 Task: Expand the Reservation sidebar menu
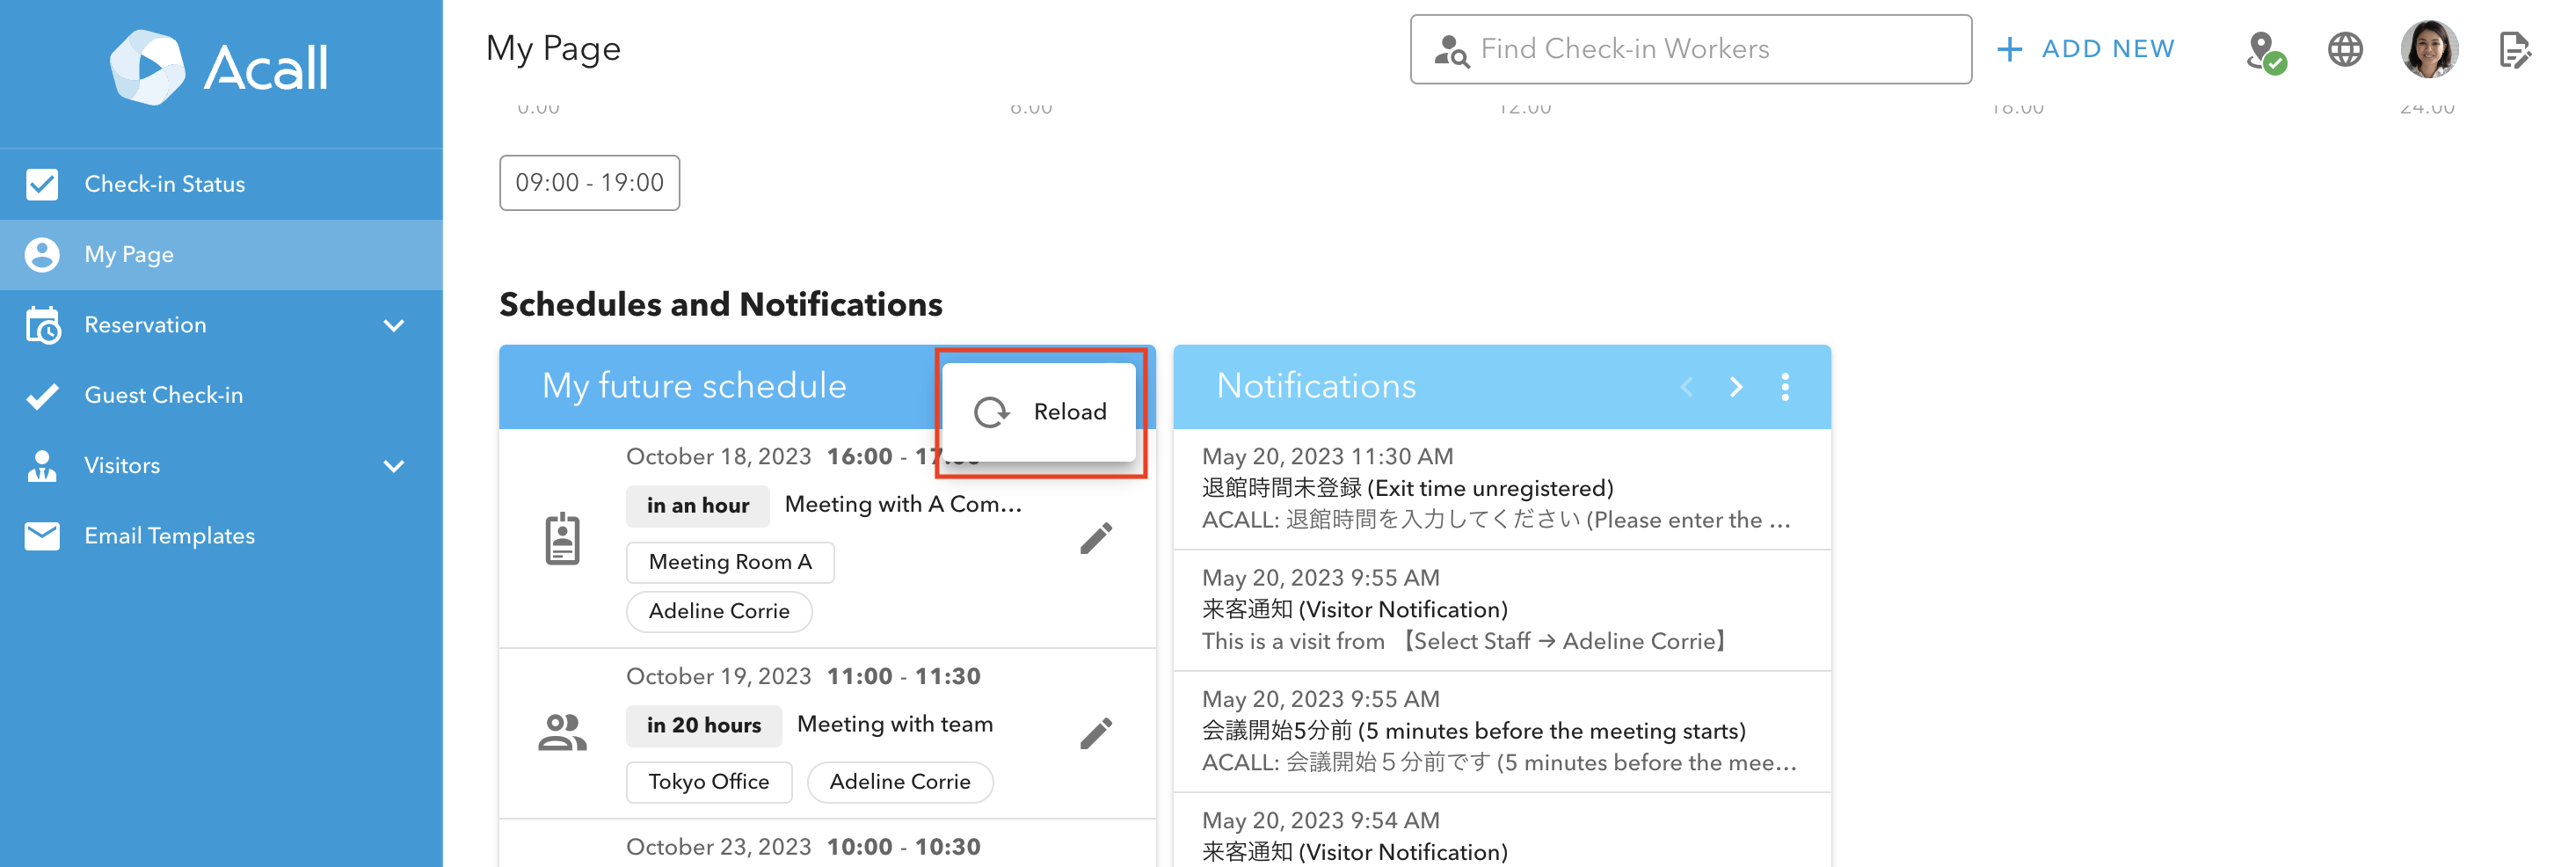tap(394, 325)
